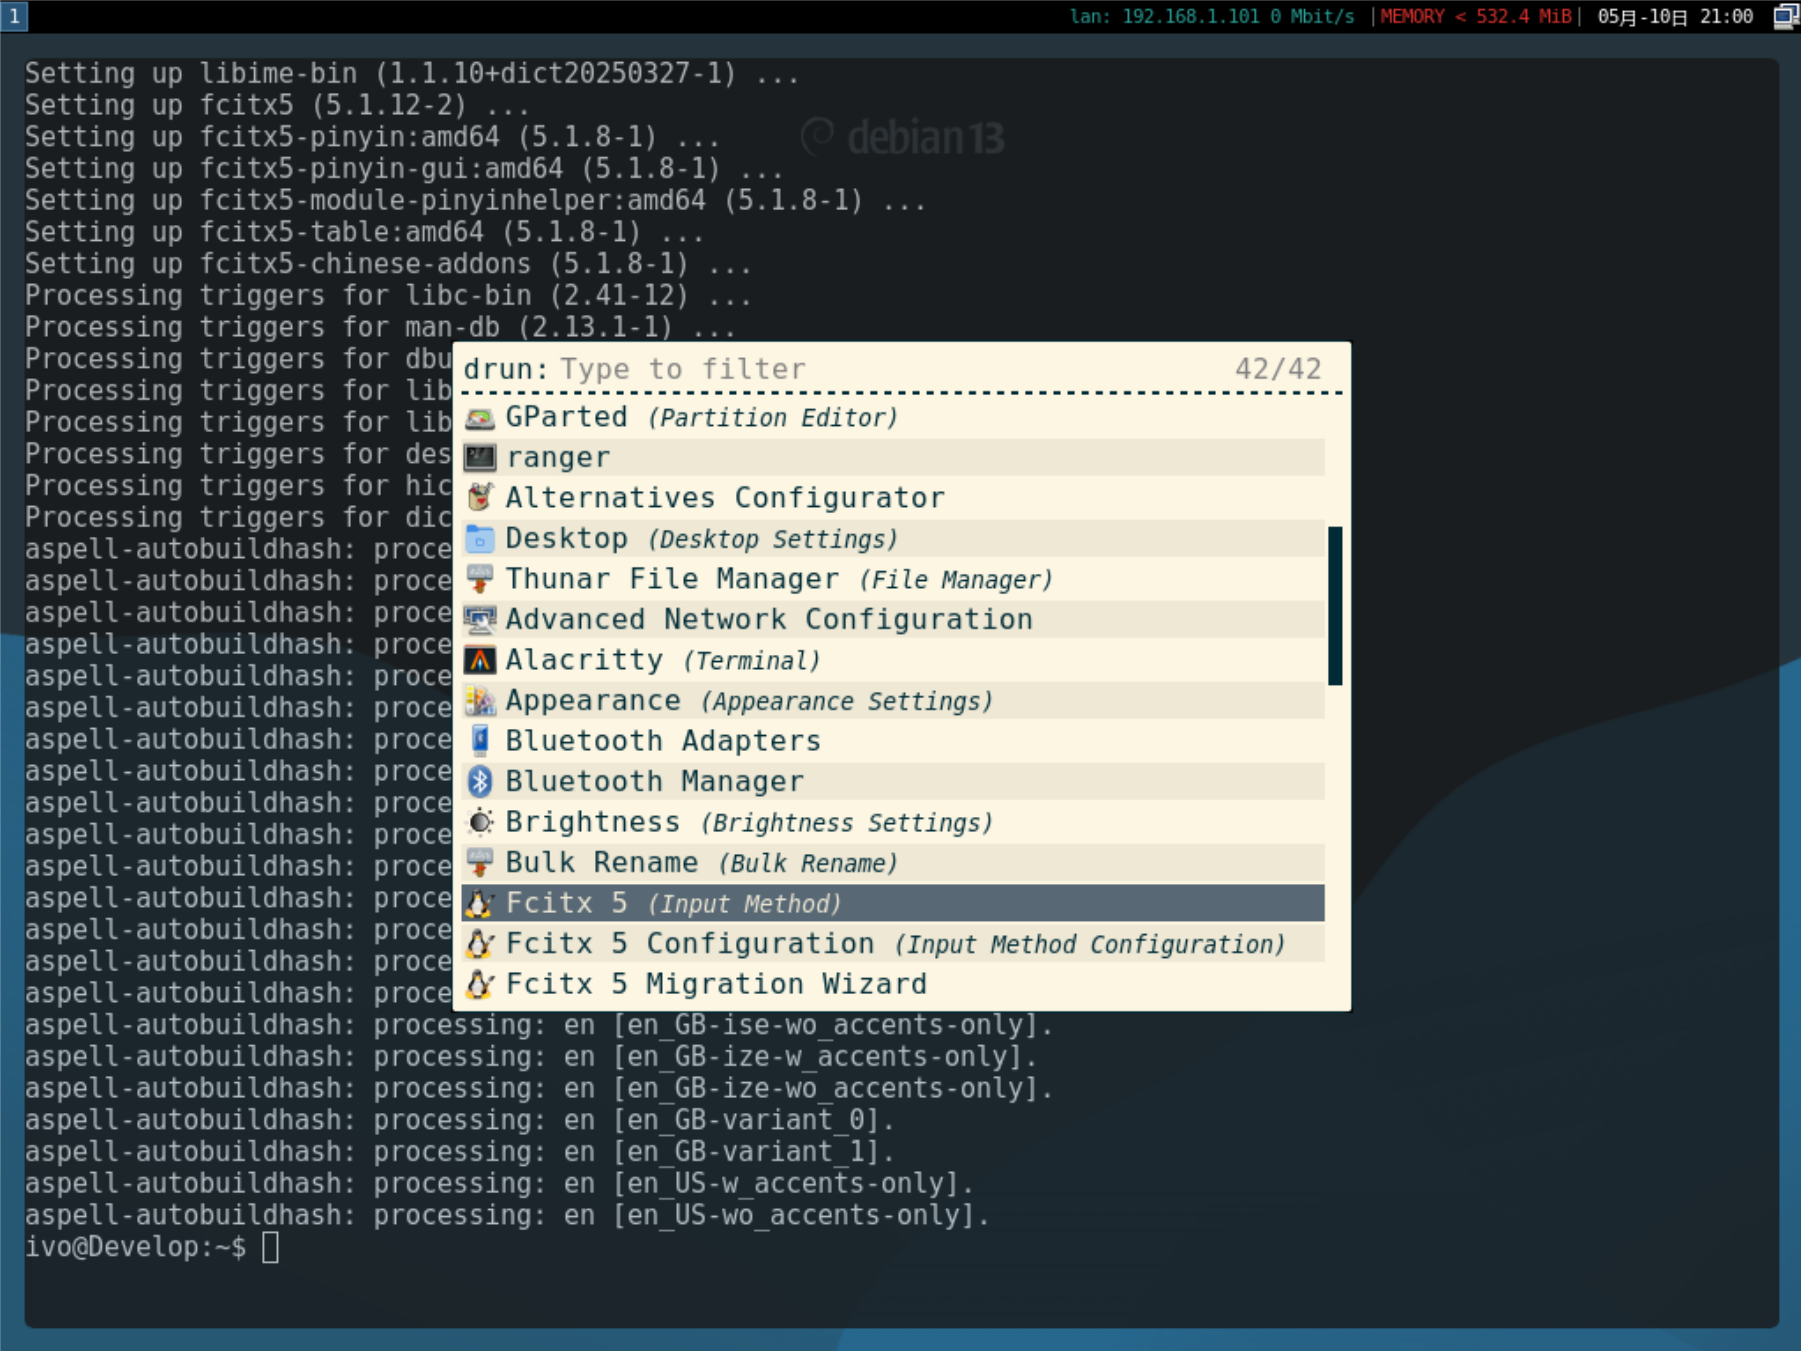This screenshot has height=1351, width=1801.
Task: Click the Bluetooth Manager icon
Action: [480, 782]
